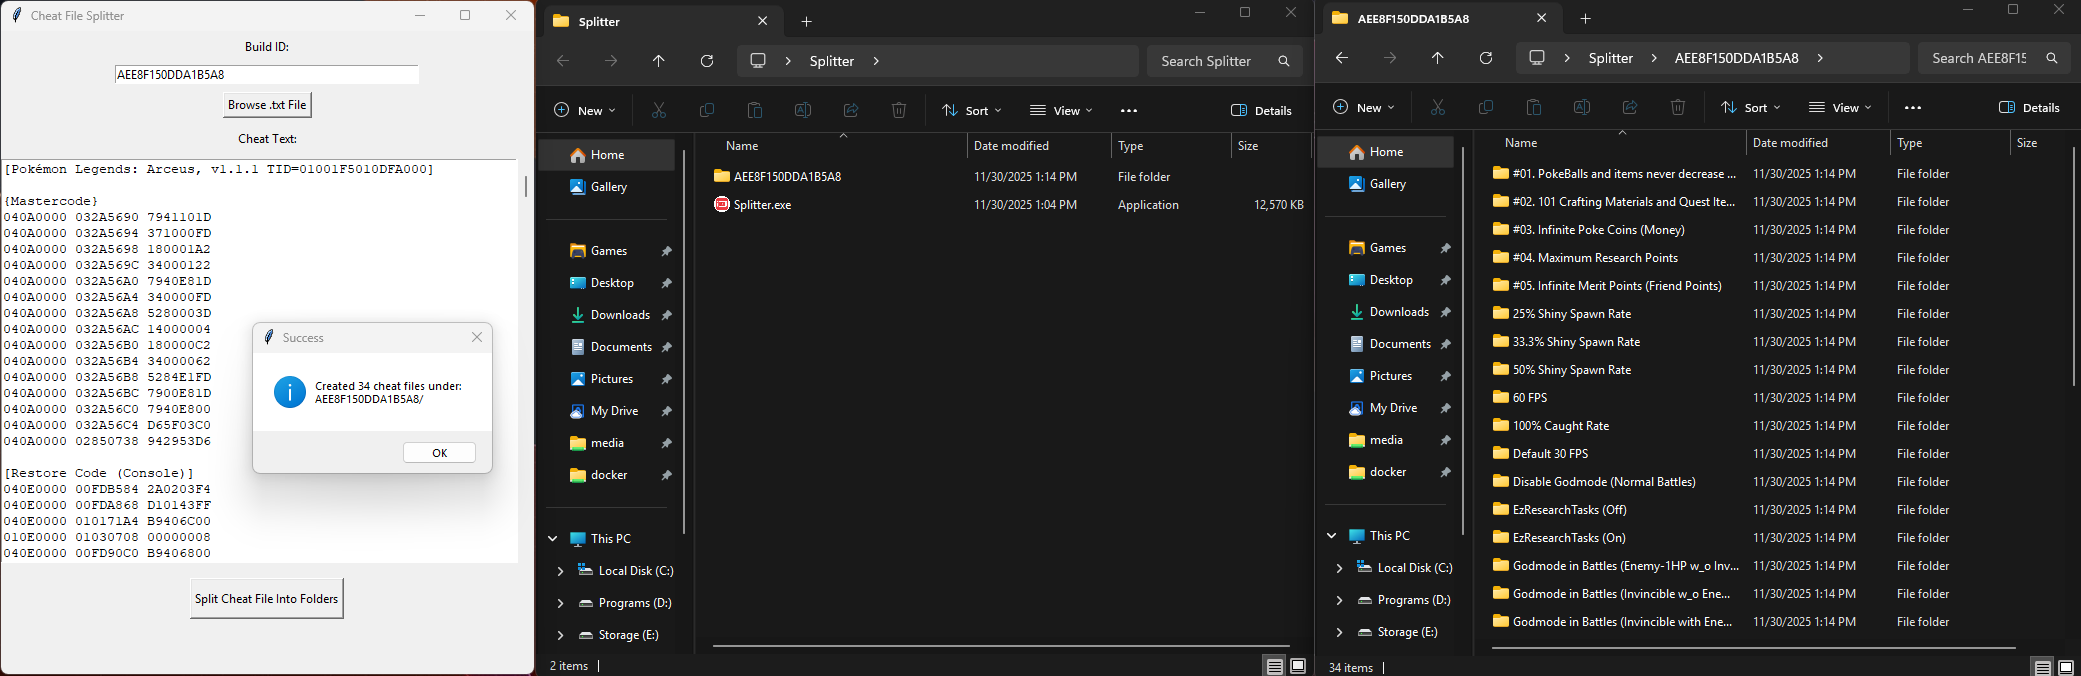Click the Browse .txt File button
The height and width of the screenshot is (676, 2081).
click(x=267, y=105)
